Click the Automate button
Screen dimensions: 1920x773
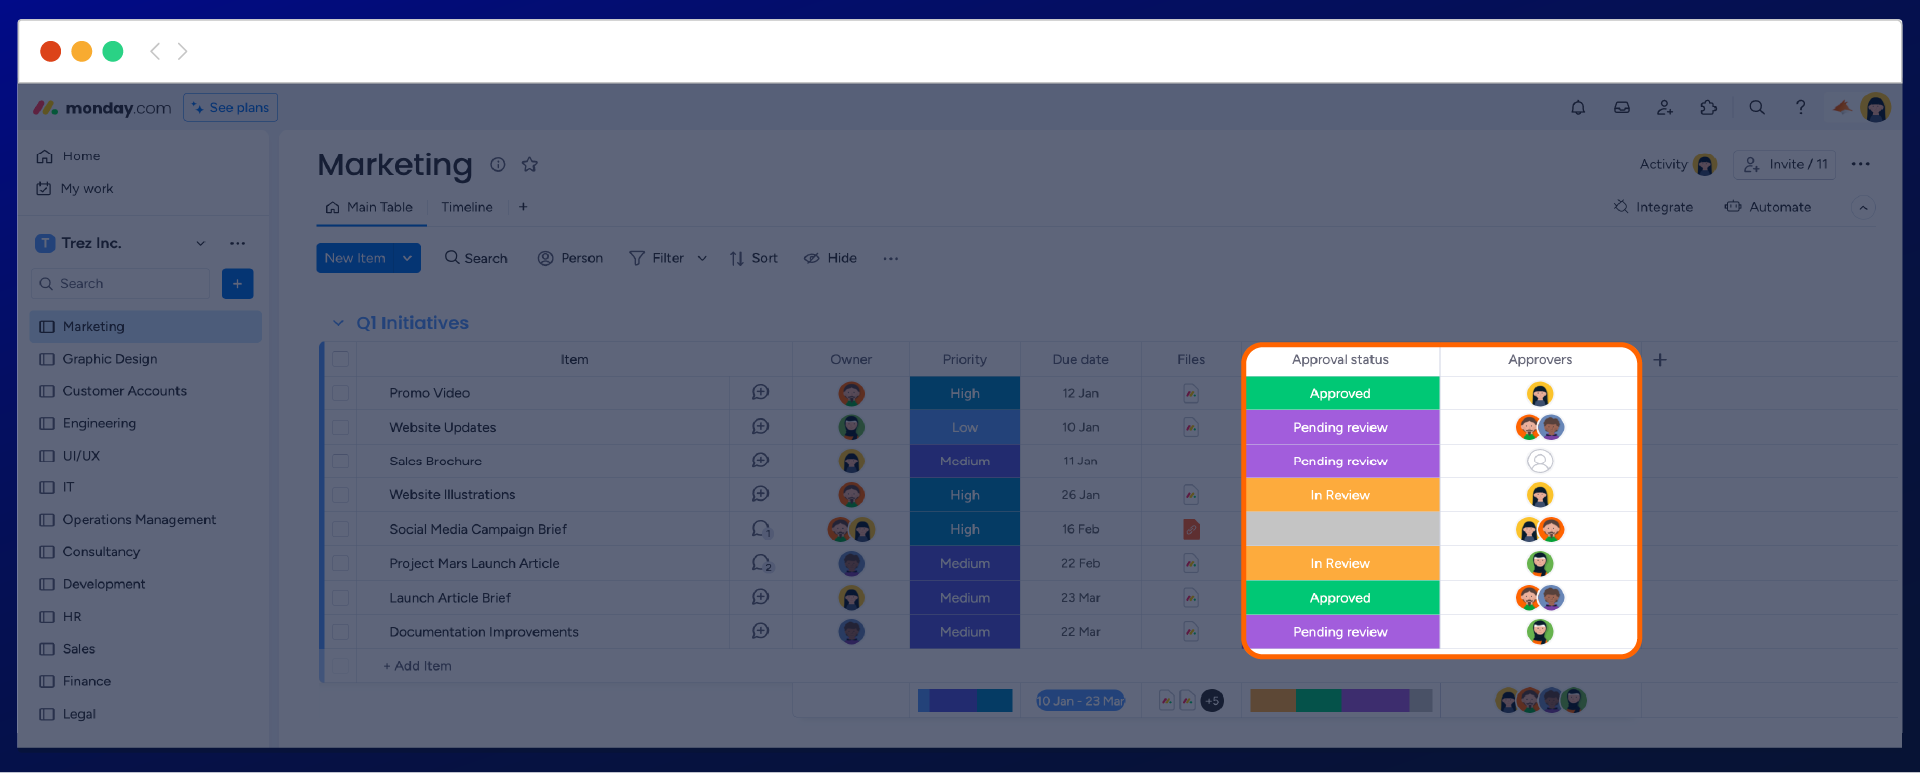[1768, 207]
